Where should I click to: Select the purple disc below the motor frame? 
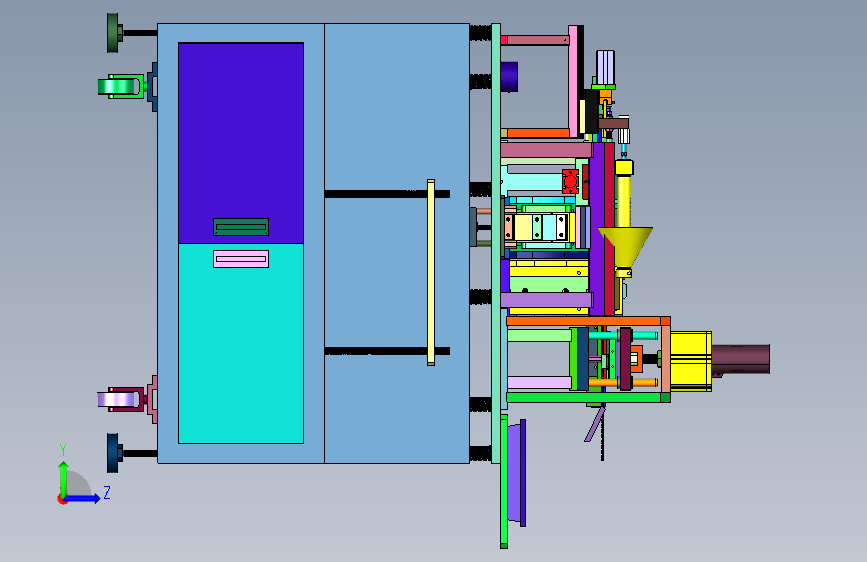point(516,472)
